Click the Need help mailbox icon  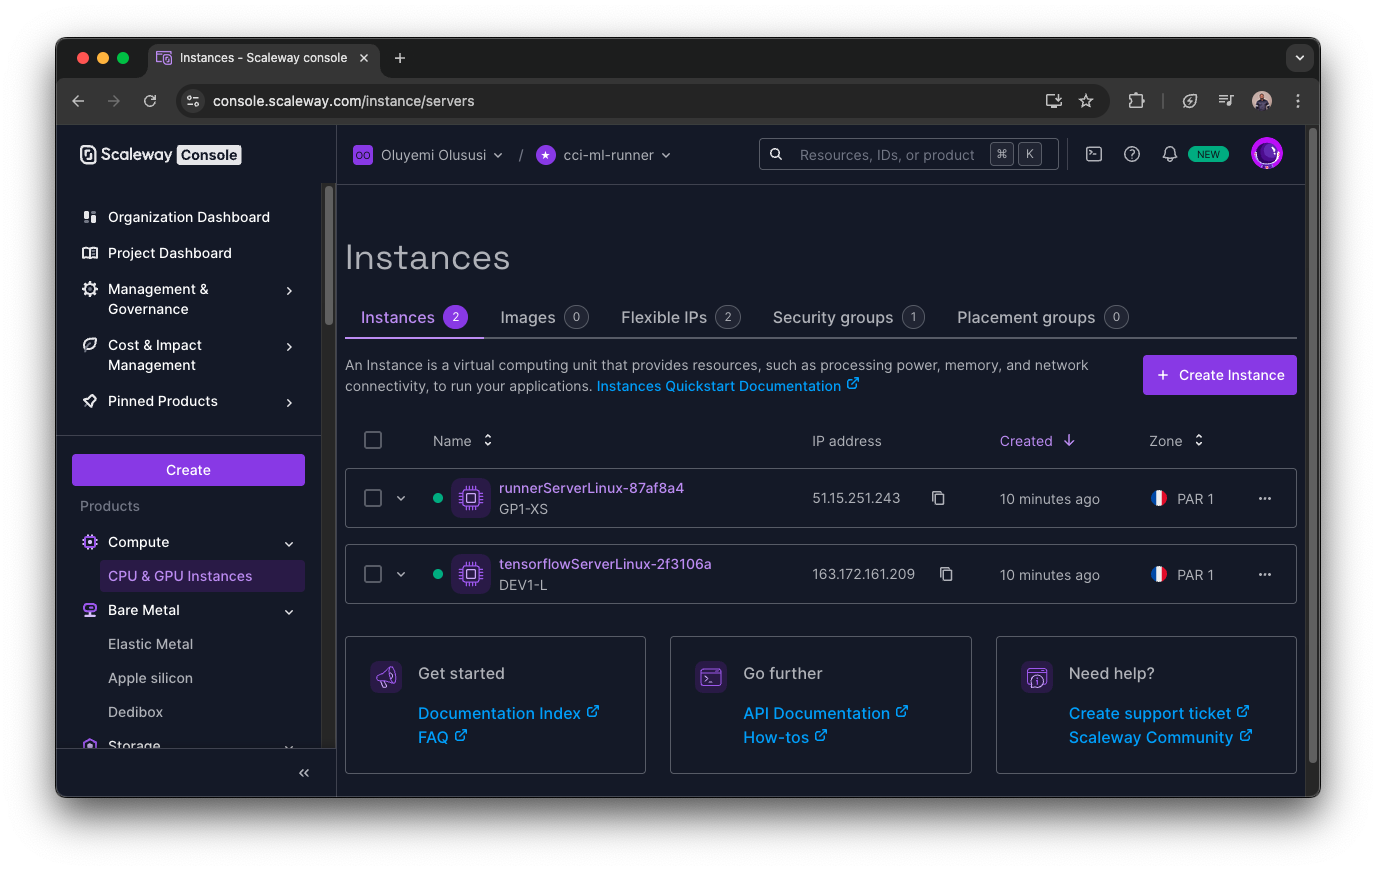(x=1036, y=677)
